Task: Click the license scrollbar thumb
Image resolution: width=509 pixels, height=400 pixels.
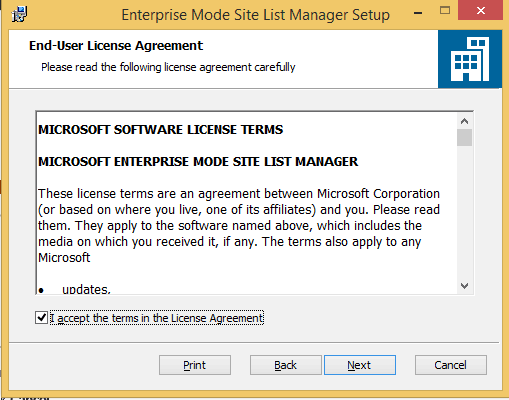Action: pos(464,138)
